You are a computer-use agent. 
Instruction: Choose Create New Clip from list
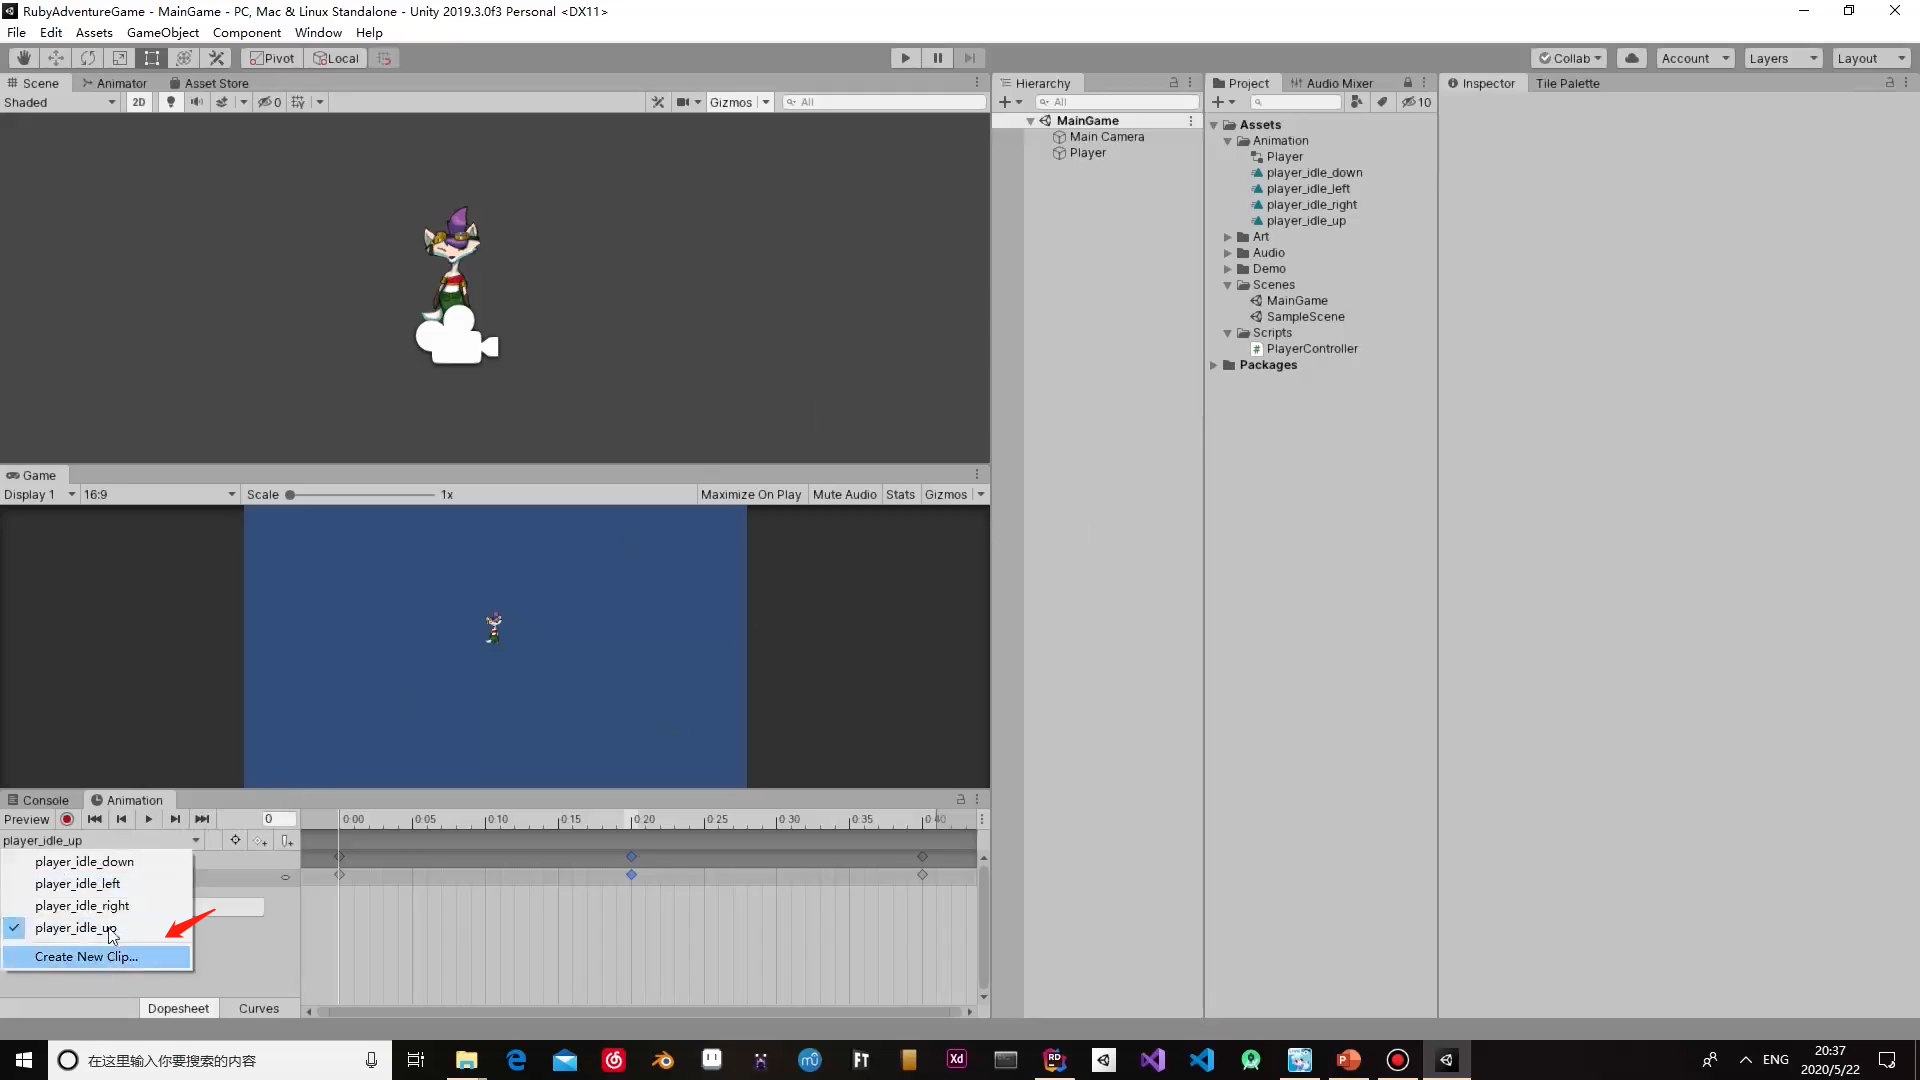pos(86,957)
